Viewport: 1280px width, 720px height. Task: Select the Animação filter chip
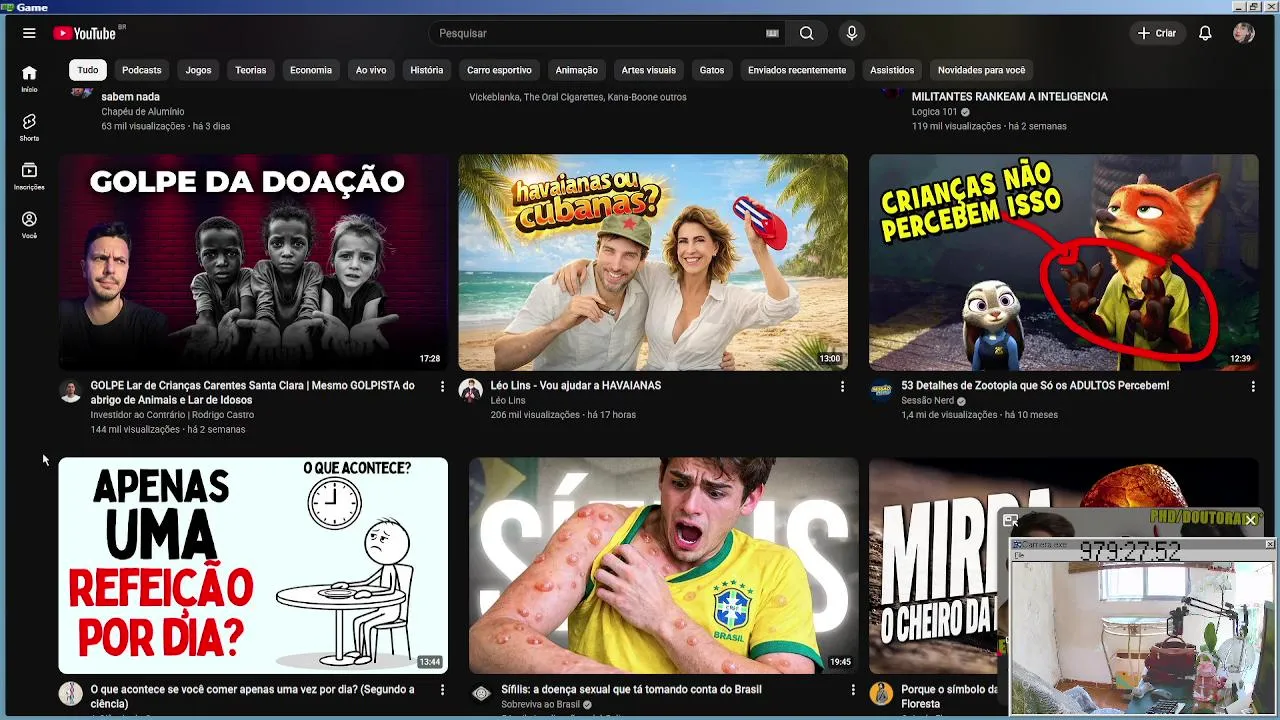(x=577, y=70)
